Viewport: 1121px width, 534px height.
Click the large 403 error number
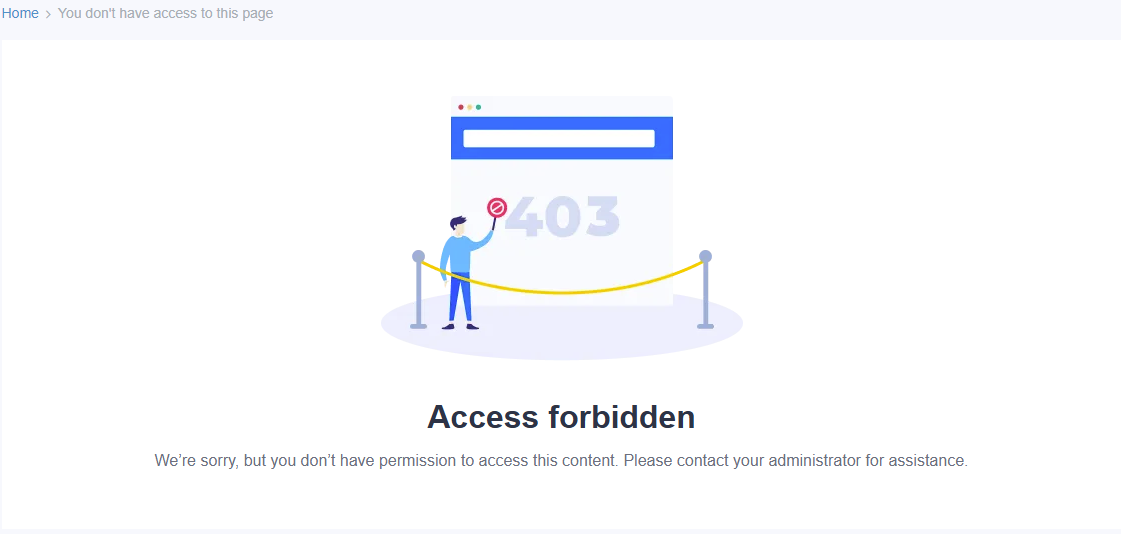(x=562, y=216)
